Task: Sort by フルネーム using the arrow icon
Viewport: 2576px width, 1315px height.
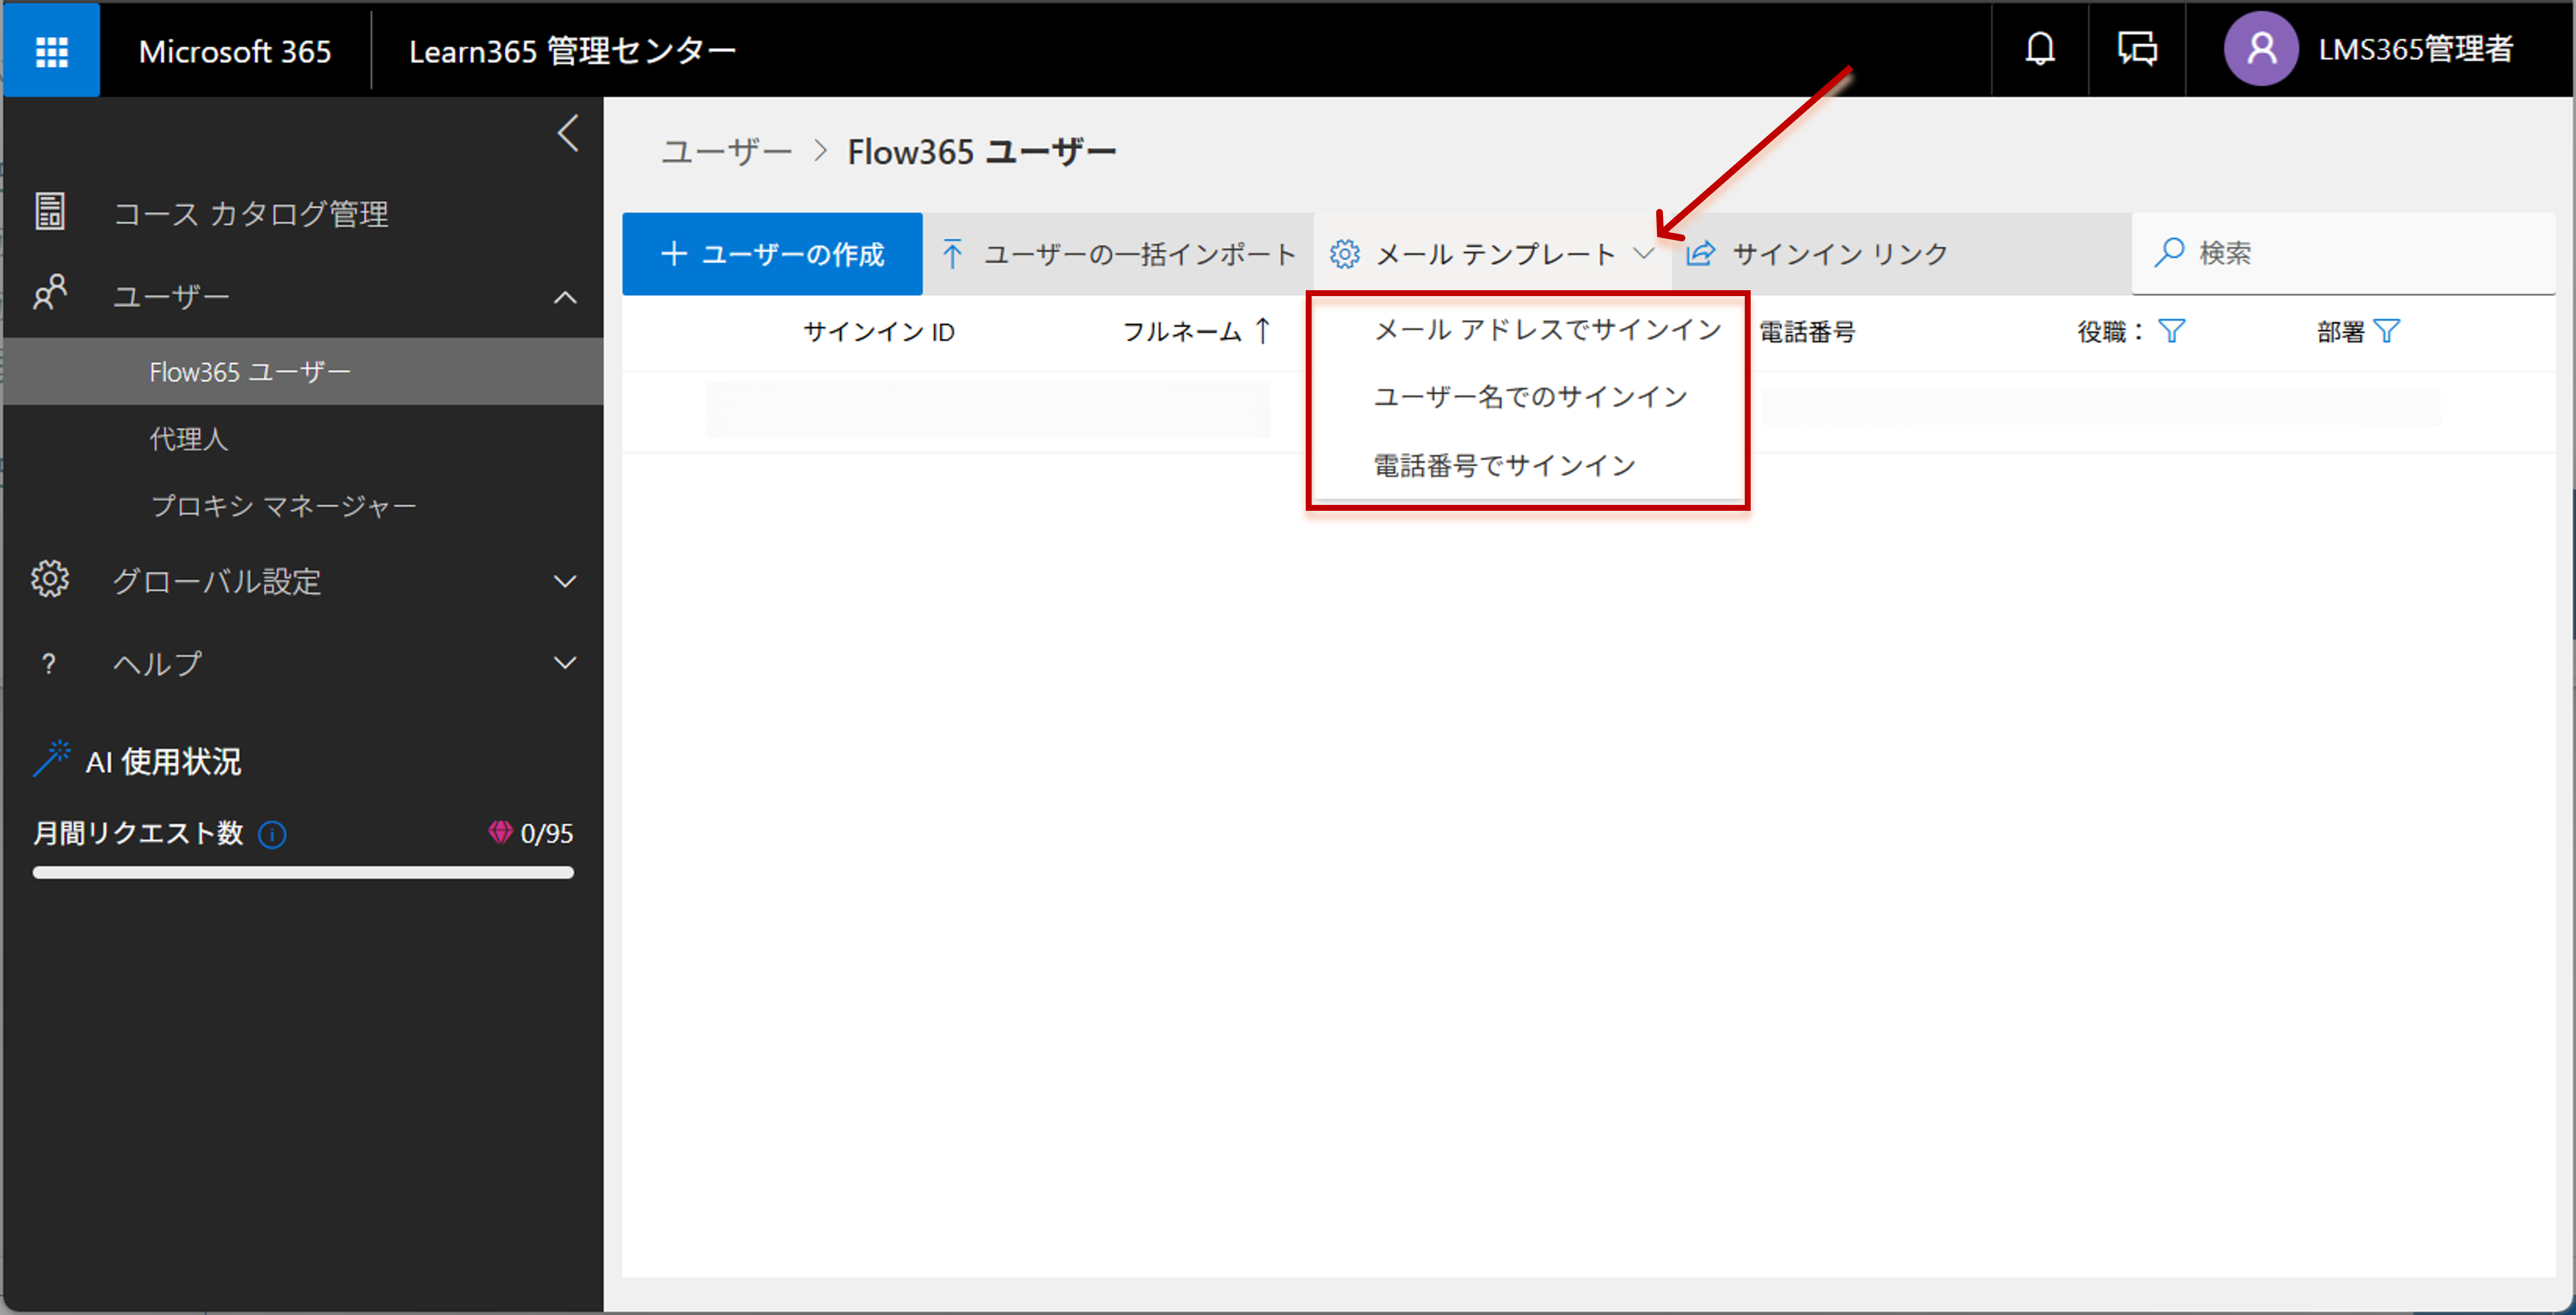Action: [x=1262, y=331]
